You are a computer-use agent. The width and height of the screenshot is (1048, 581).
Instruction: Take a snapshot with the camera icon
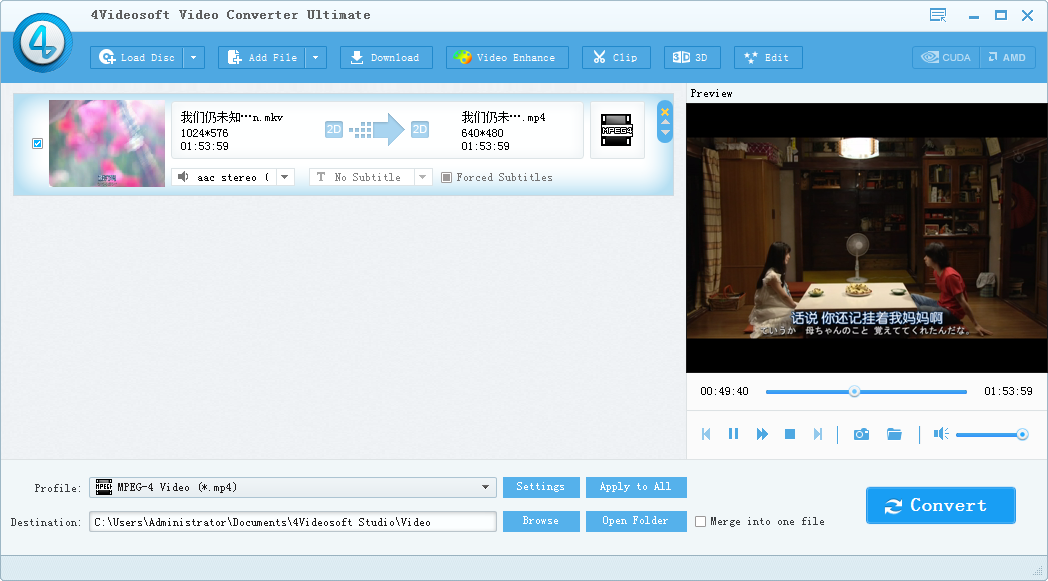[861, 434]
